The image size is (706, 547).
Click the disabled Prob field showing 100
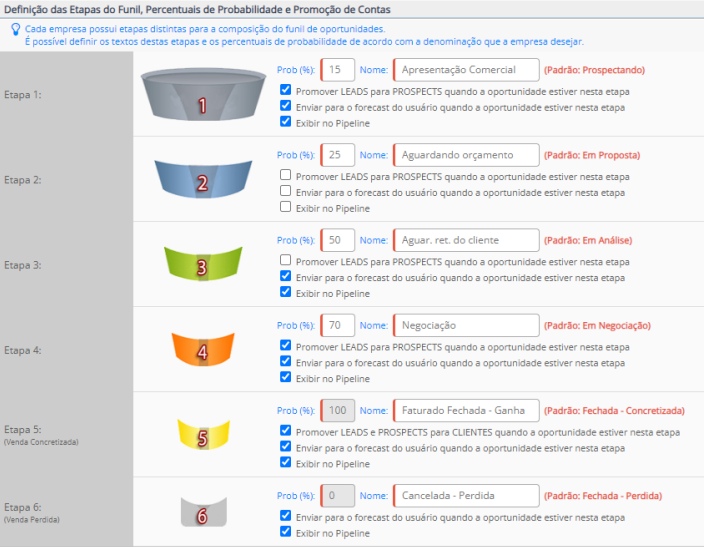coord(338,410)
